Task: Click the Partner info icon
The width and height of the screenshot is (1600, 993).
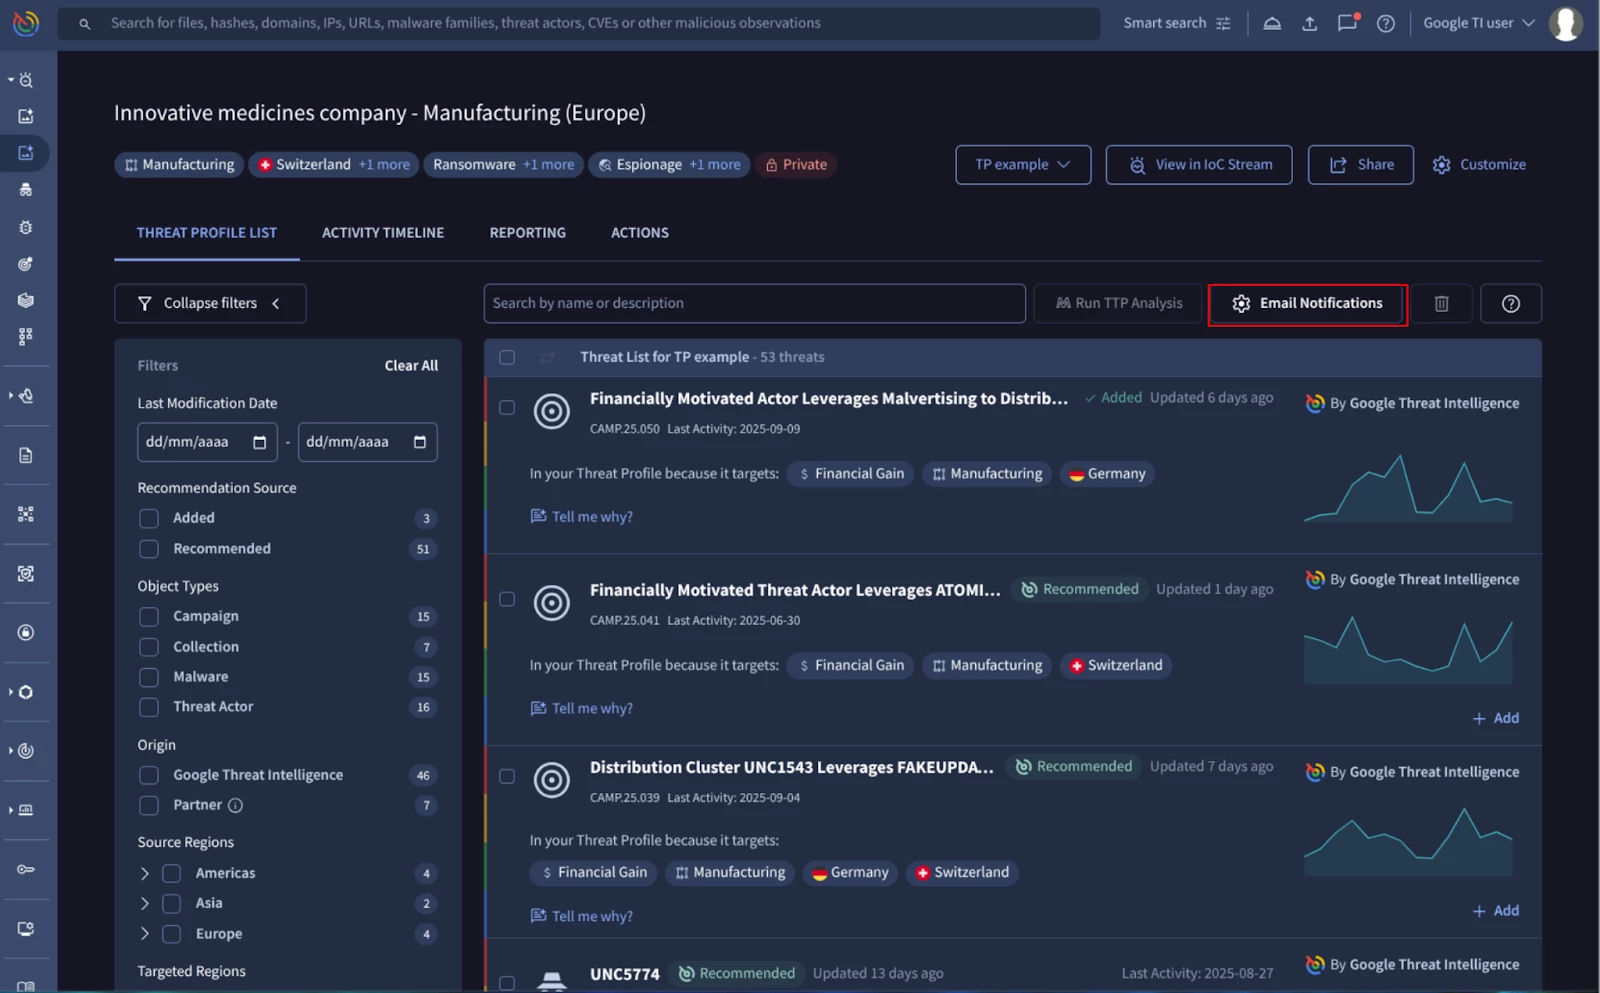Action: (235, 805)
